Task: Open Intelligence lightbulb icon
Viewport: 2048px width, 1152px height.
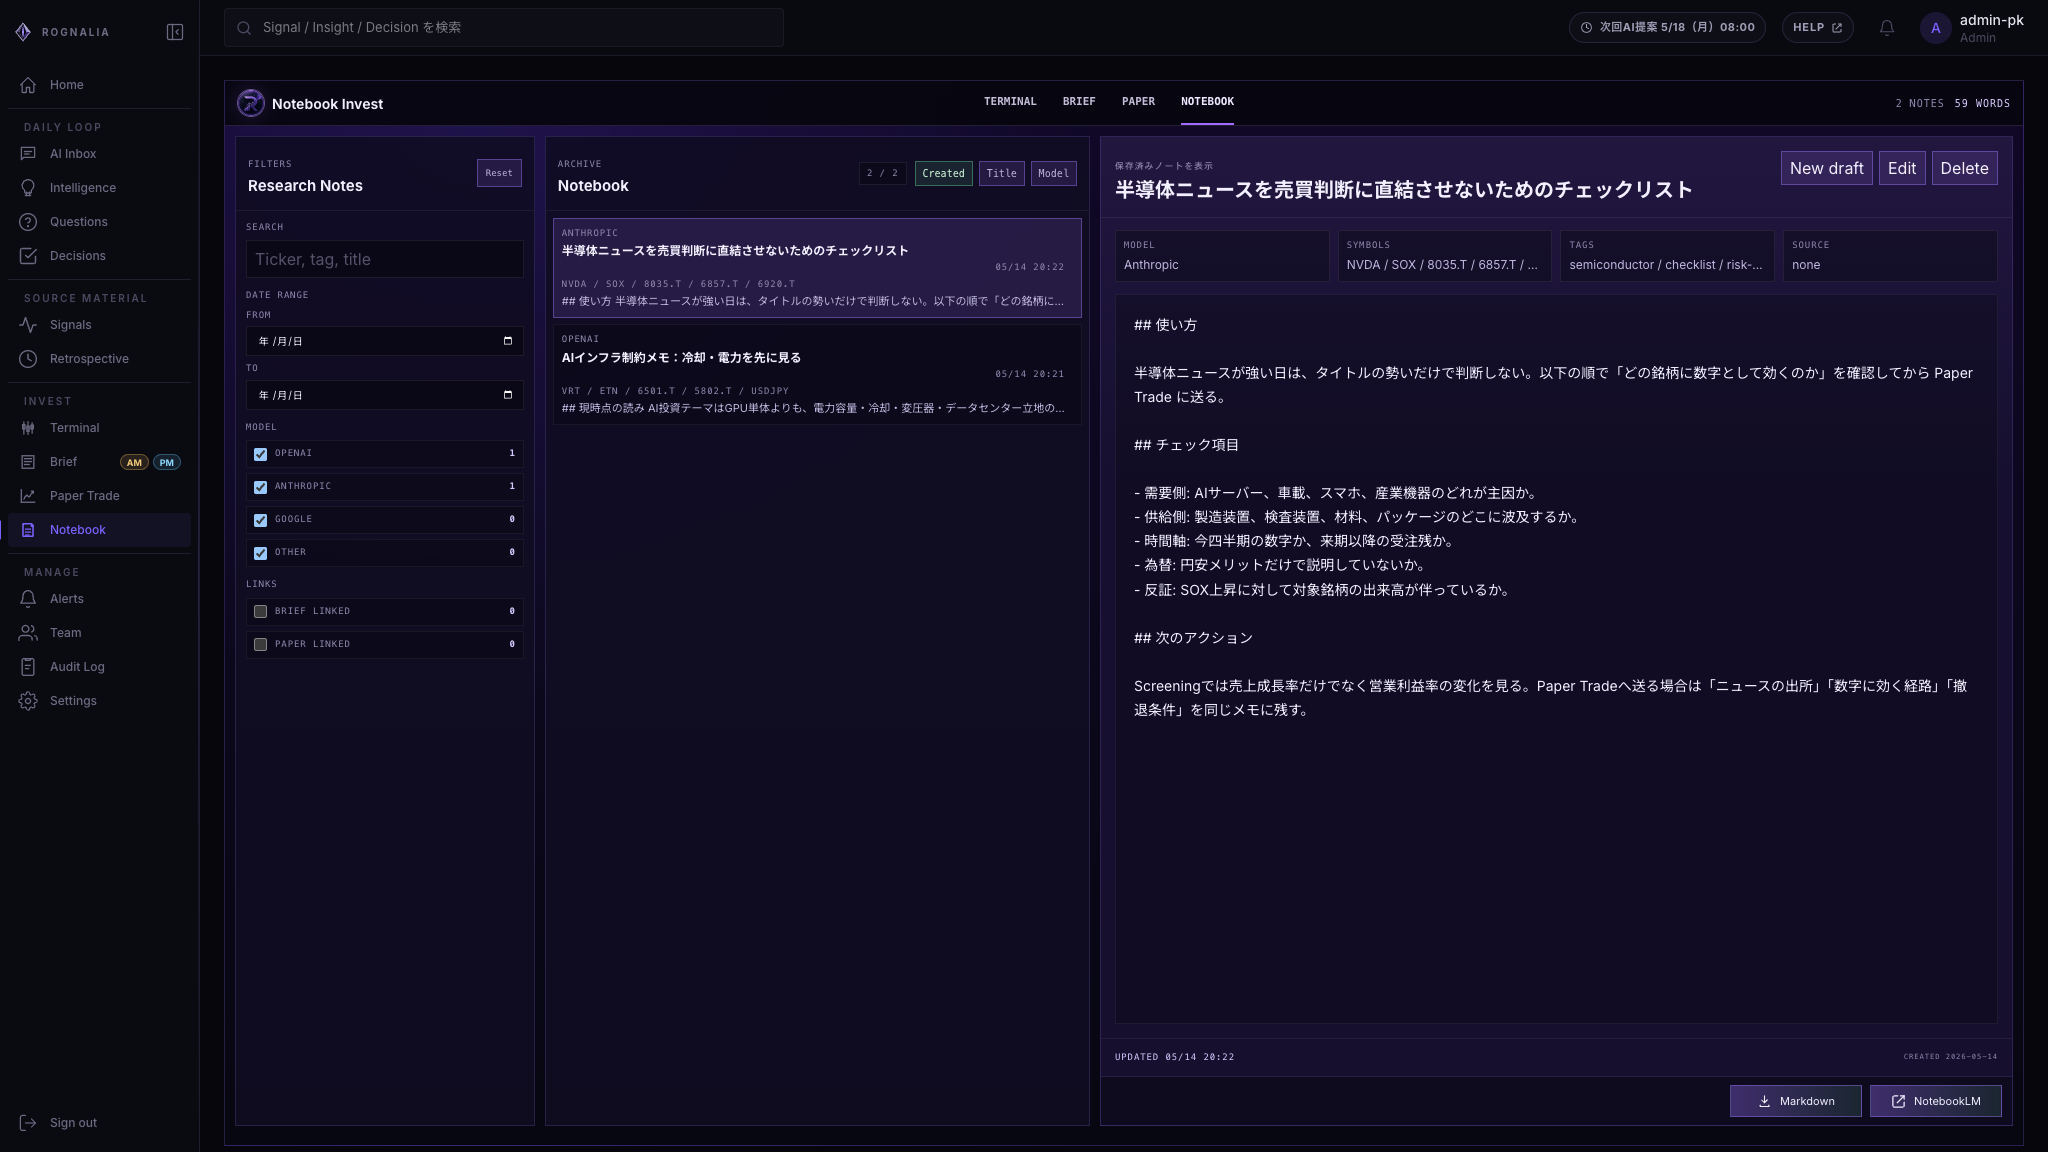Action: tap(28, 188)
